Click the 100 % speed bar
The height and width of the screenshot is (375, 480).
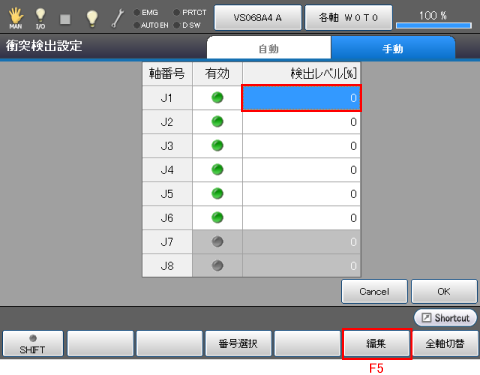coord(434,25)
